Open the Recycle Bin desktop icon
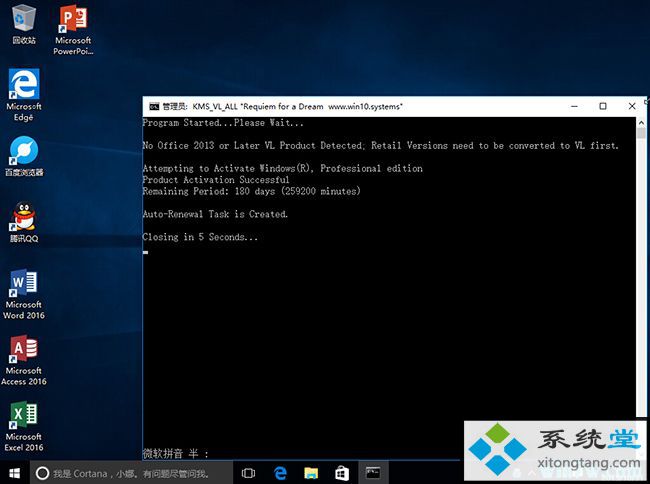This screenshot has height=484, width=650. (x=24, y=24)
